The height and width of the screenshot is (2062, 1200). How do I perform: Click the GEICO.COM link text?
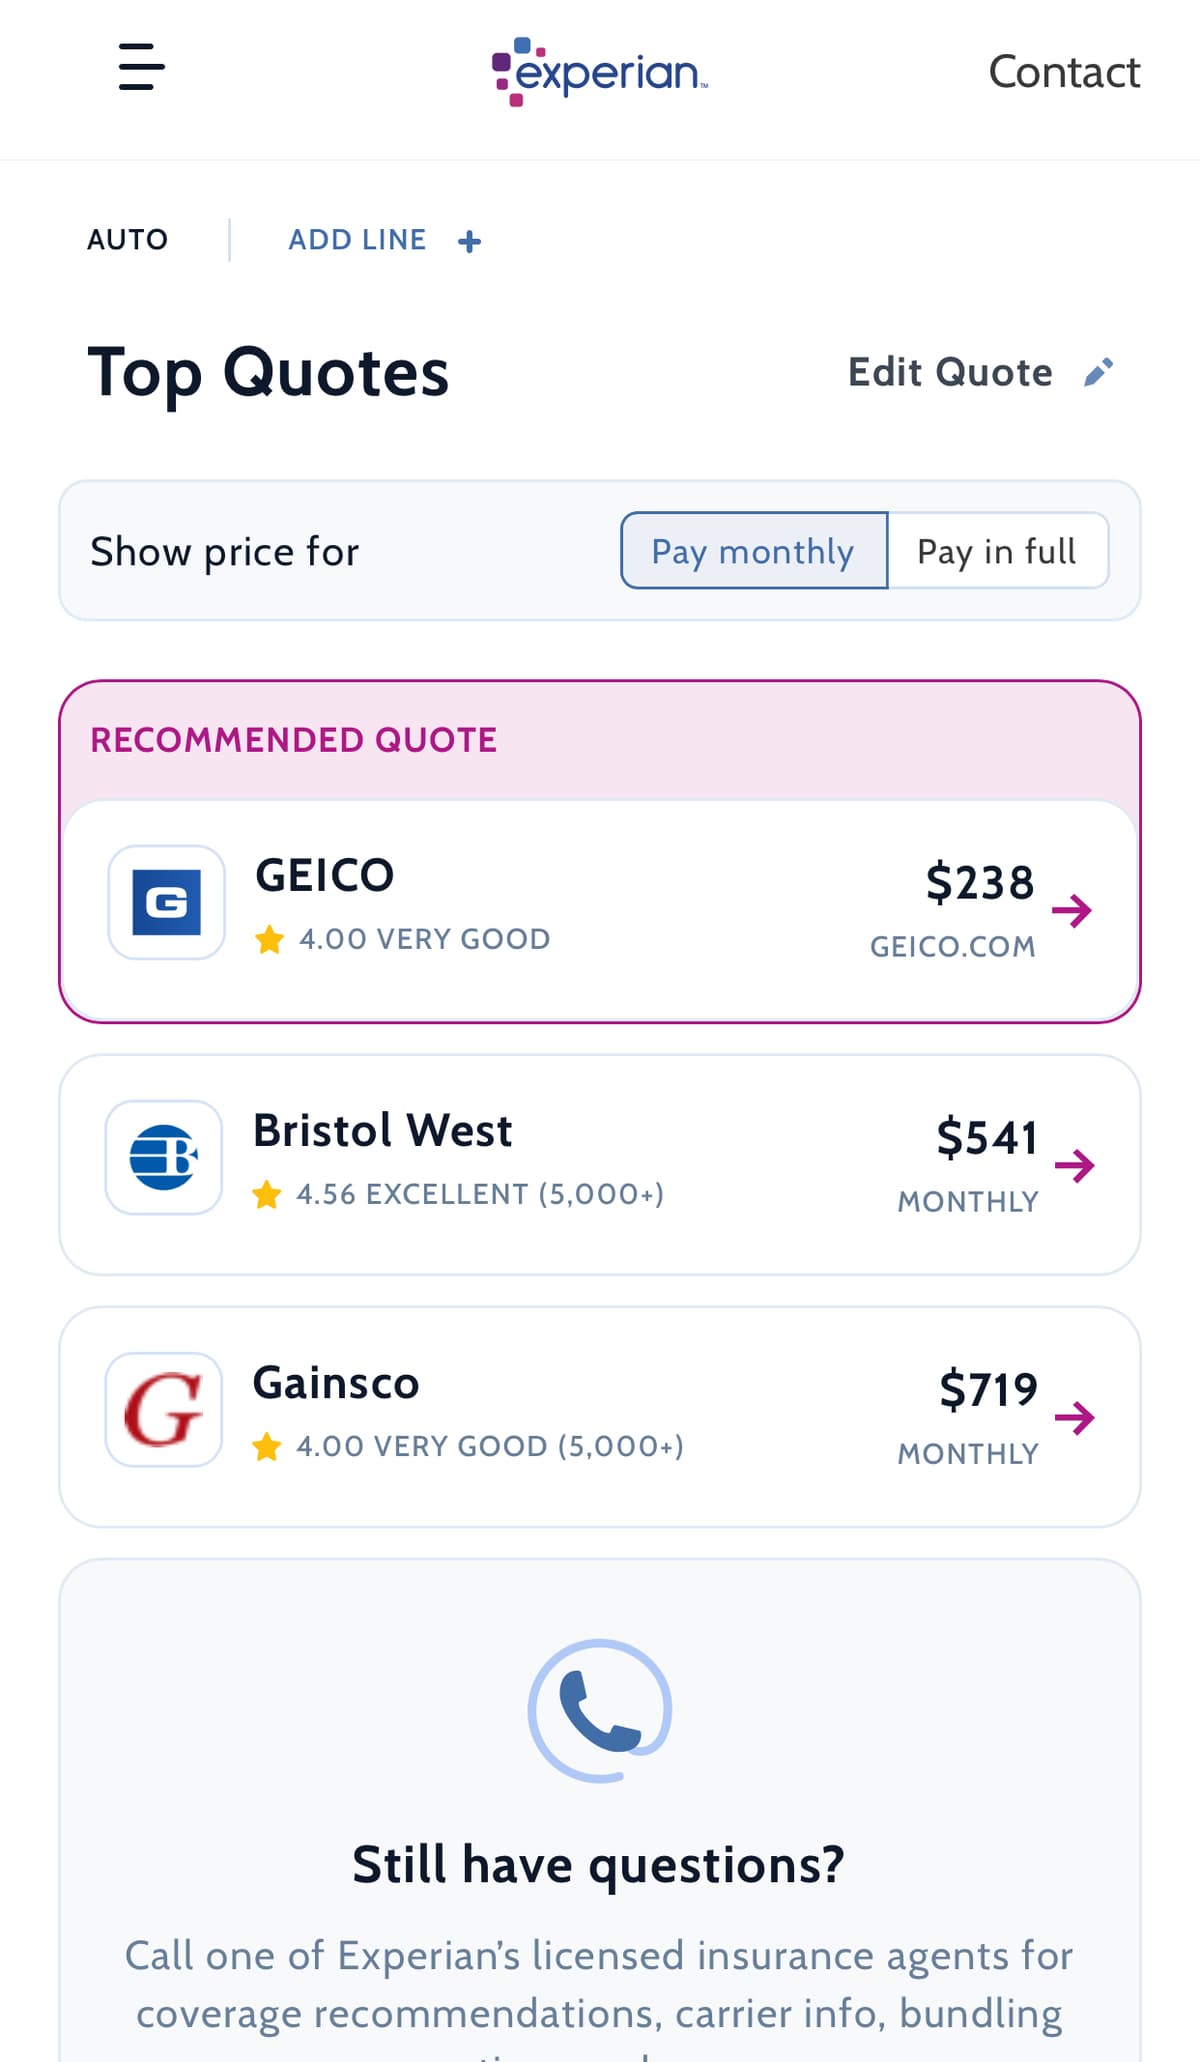[x=952, y=946]
